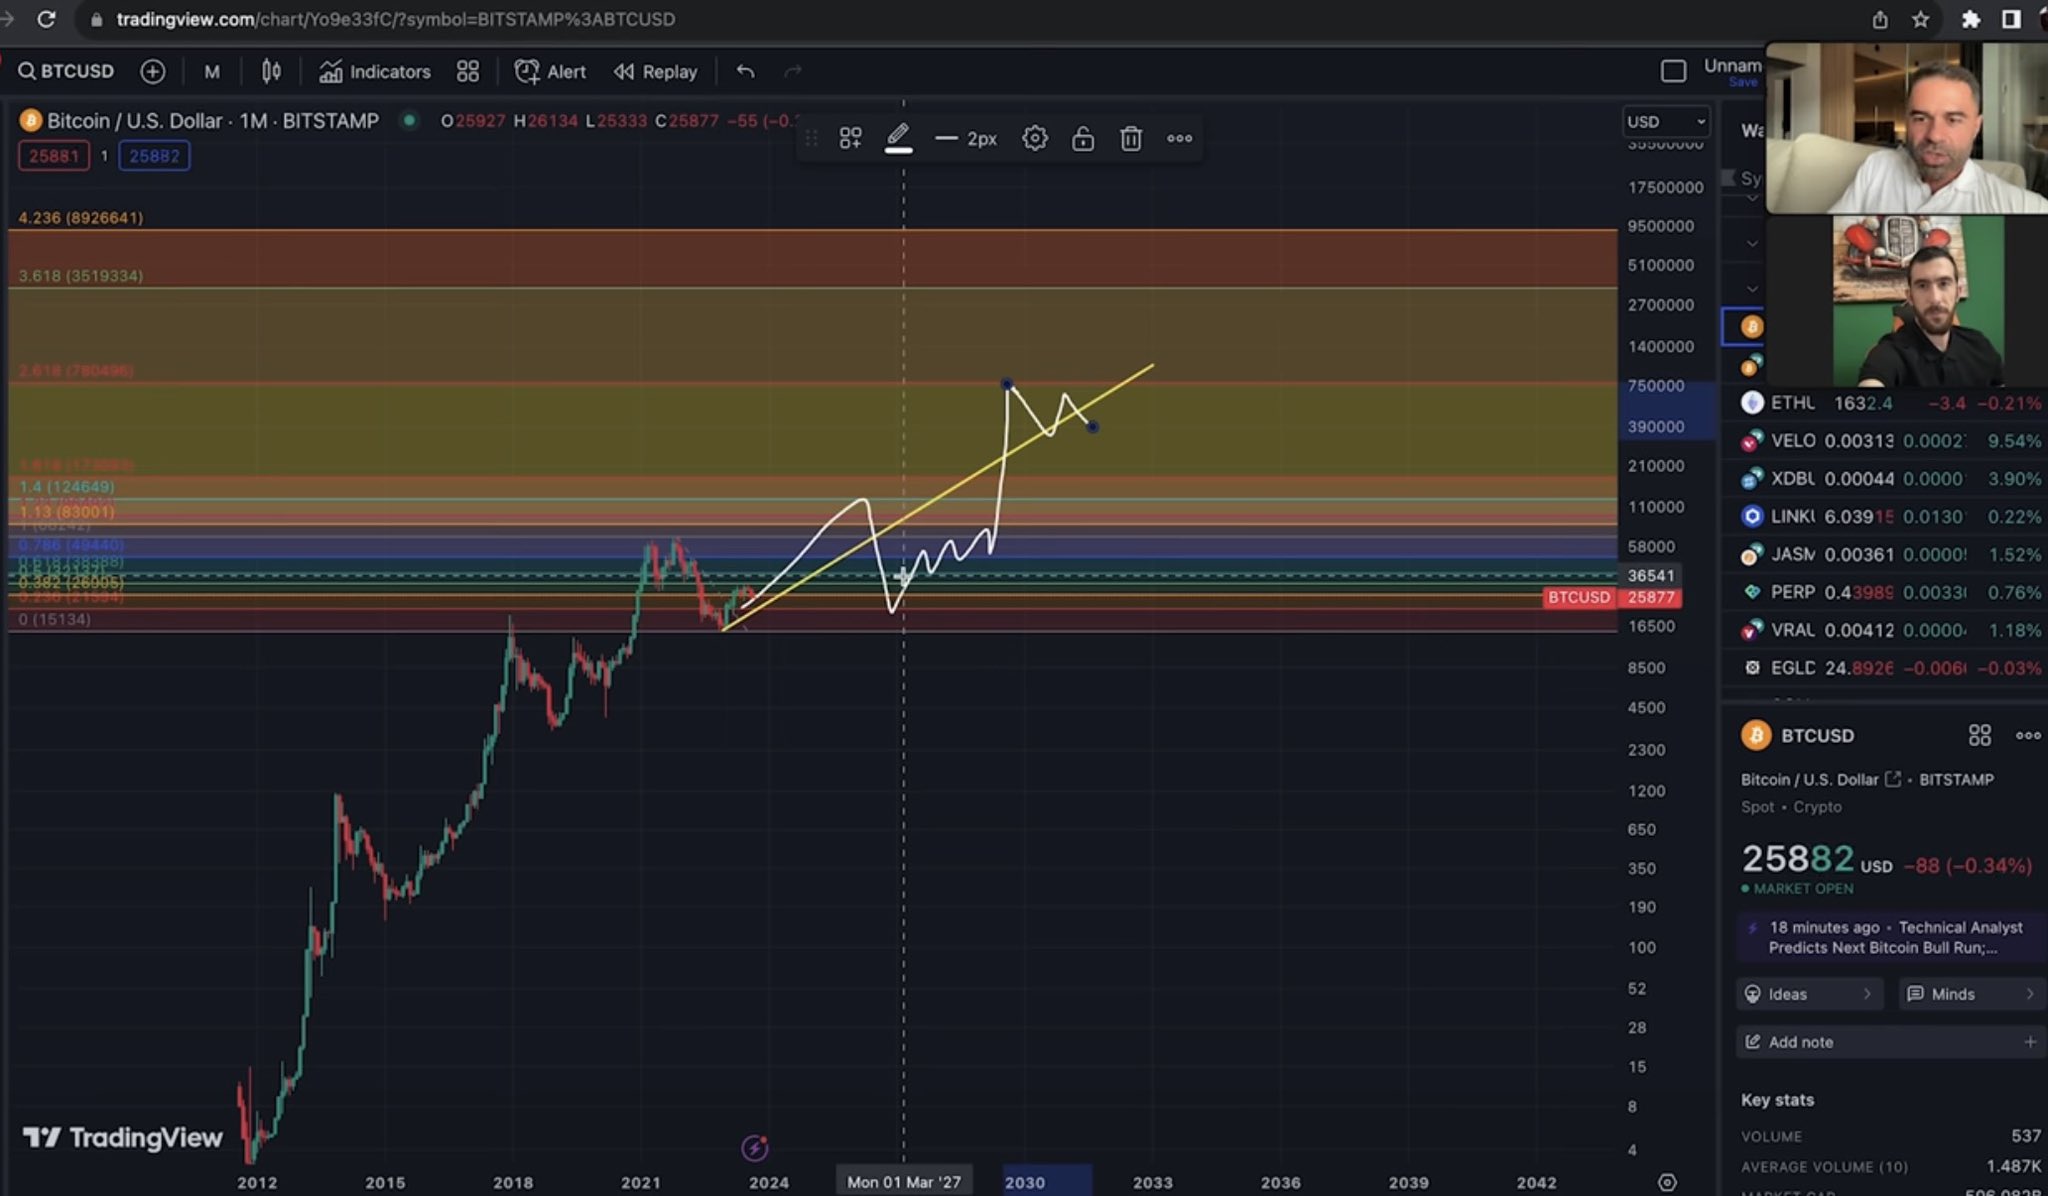
Task: Toggle the lock on the drawing
Action: [1083, 138]
